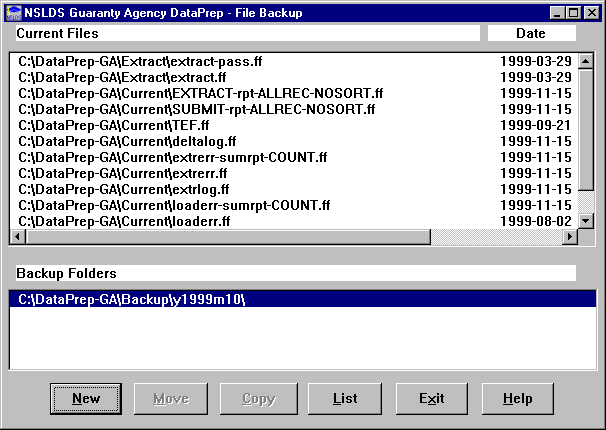Click the New button
This screenshot has width=606, height=430.
click(86, 399)
